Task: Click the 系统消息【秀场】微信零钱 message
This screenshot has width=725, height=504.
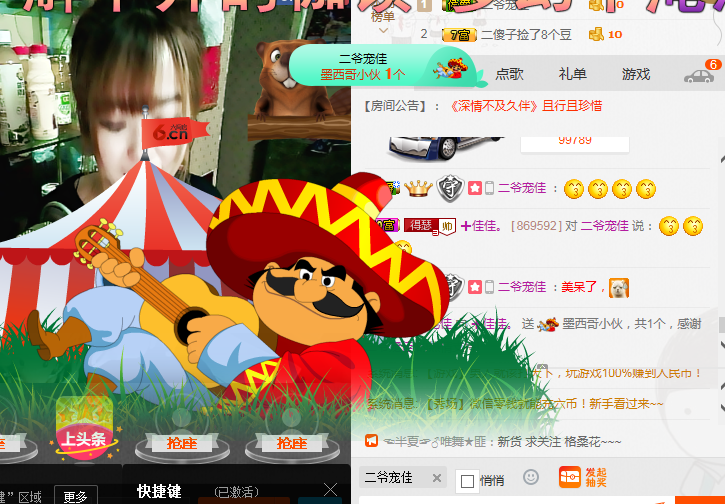Action: pyautogui.click(x=515, y=404)
